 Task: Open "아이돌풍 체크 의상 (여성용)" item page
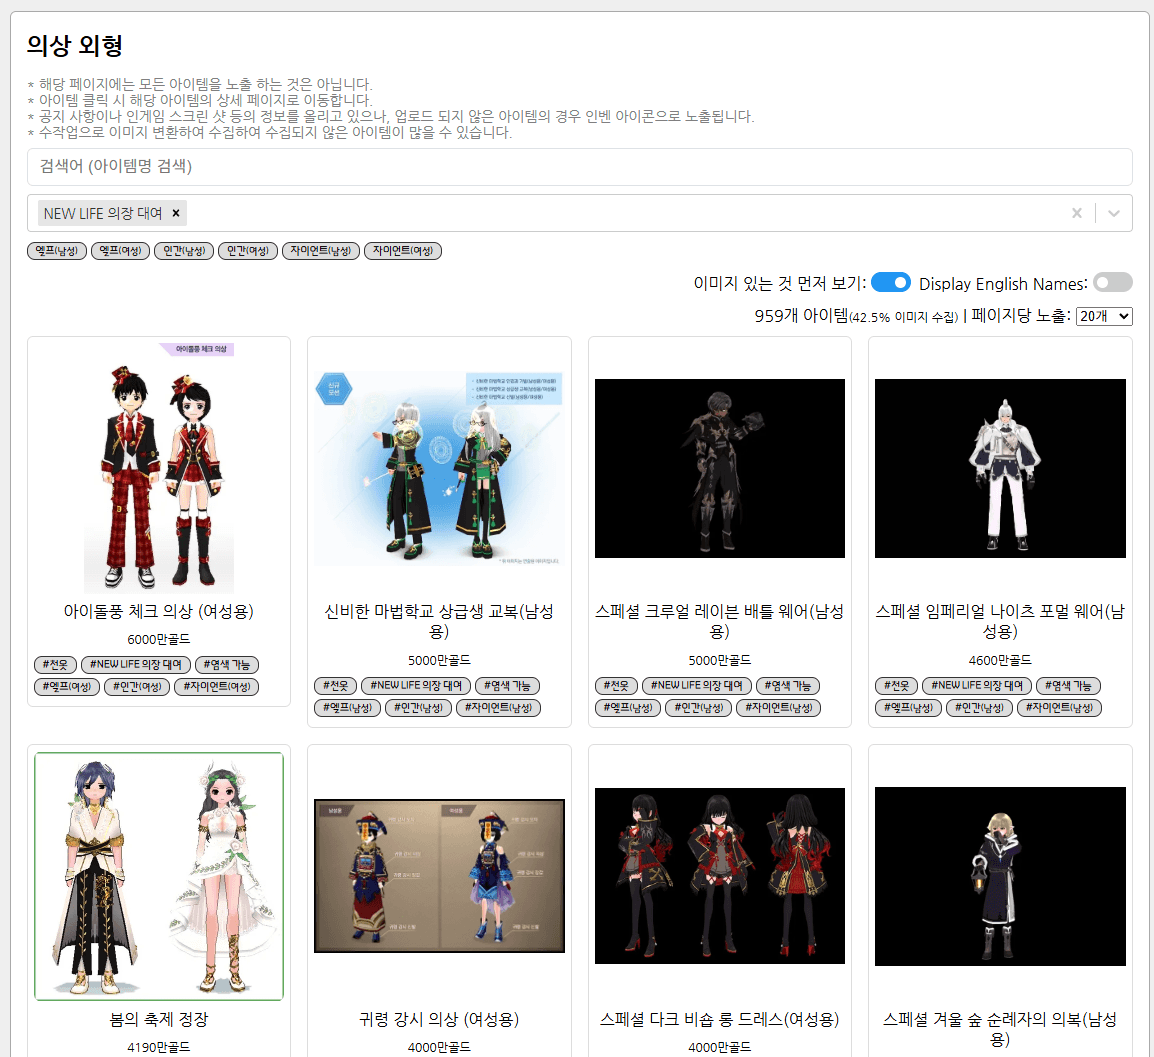158,610
